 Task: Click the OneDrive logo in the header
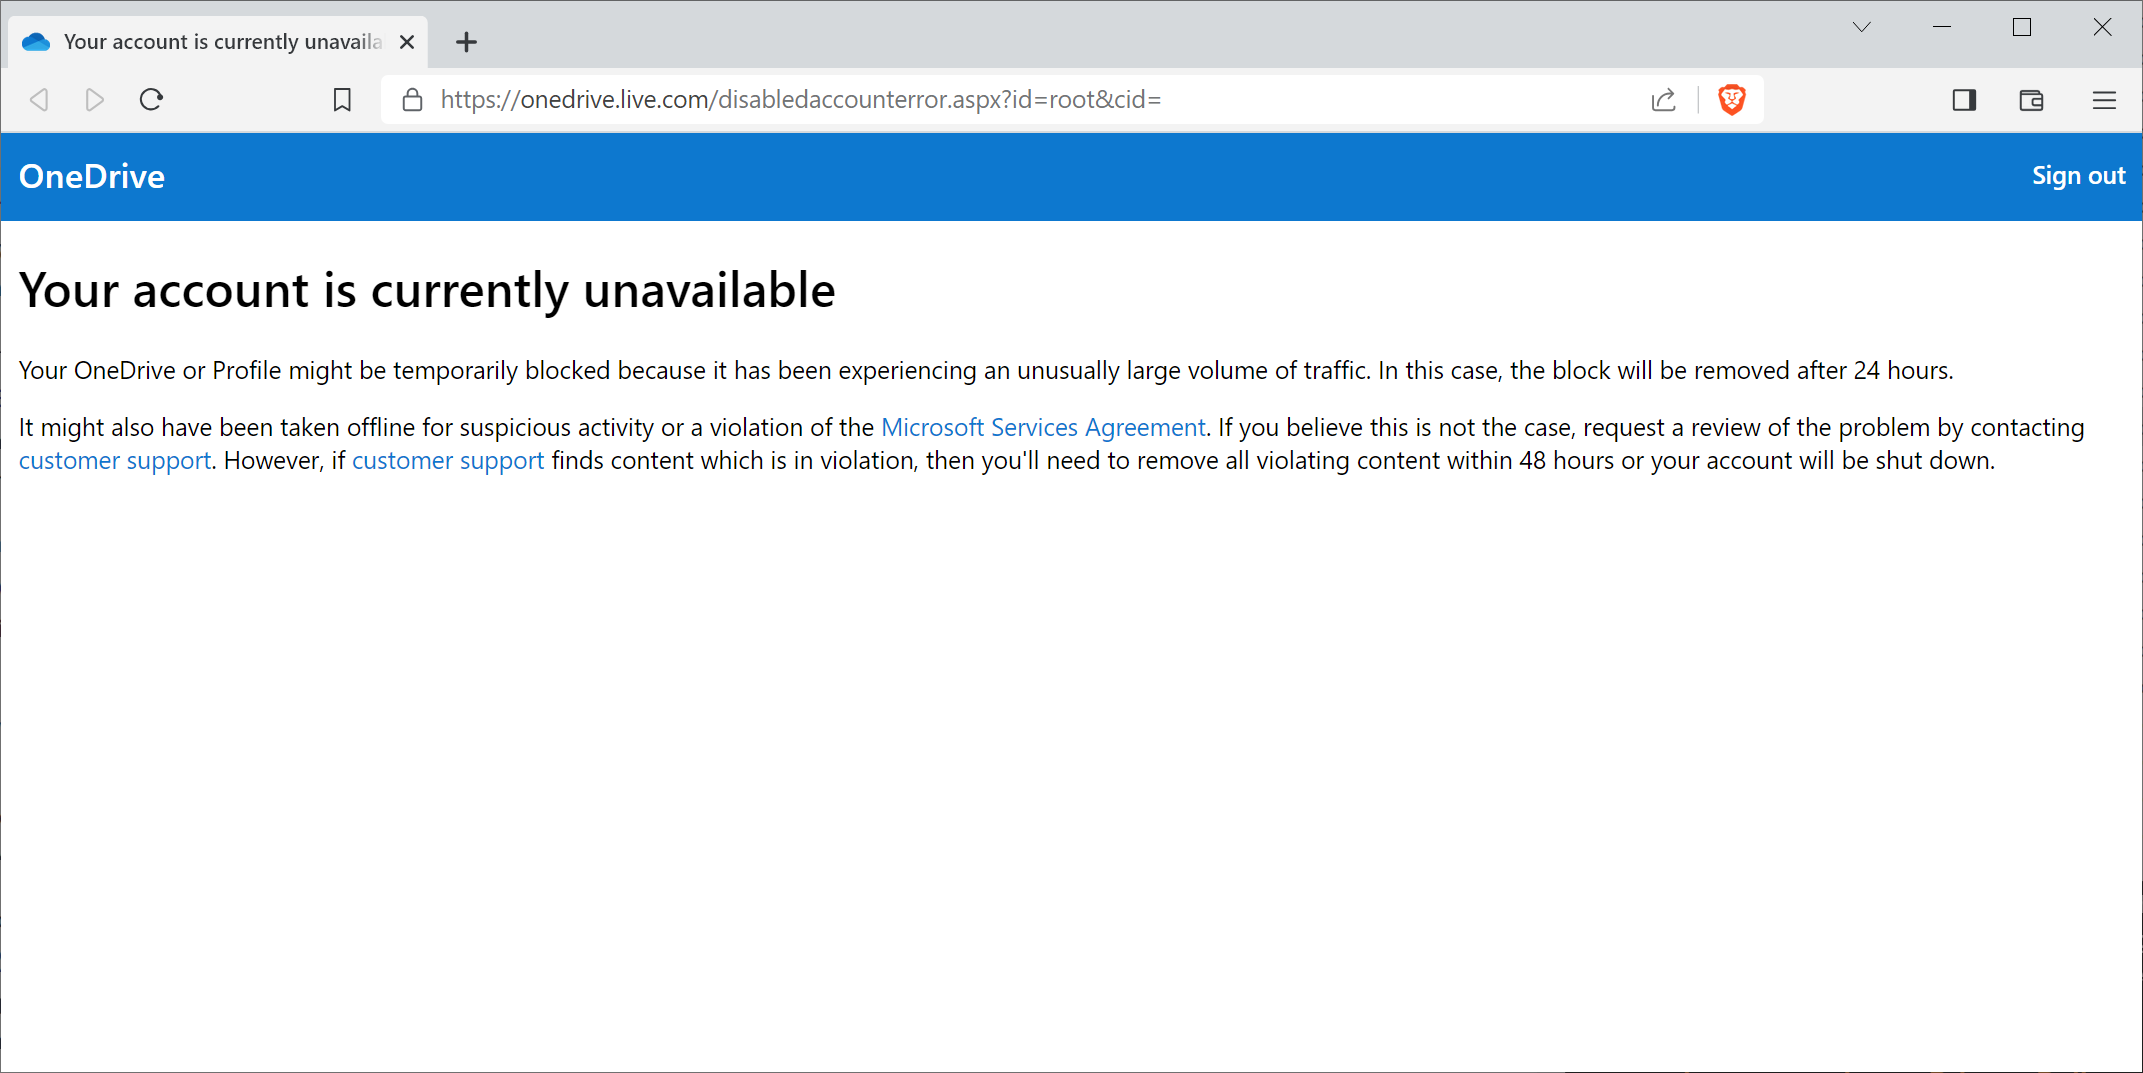(x=91, y=176)
